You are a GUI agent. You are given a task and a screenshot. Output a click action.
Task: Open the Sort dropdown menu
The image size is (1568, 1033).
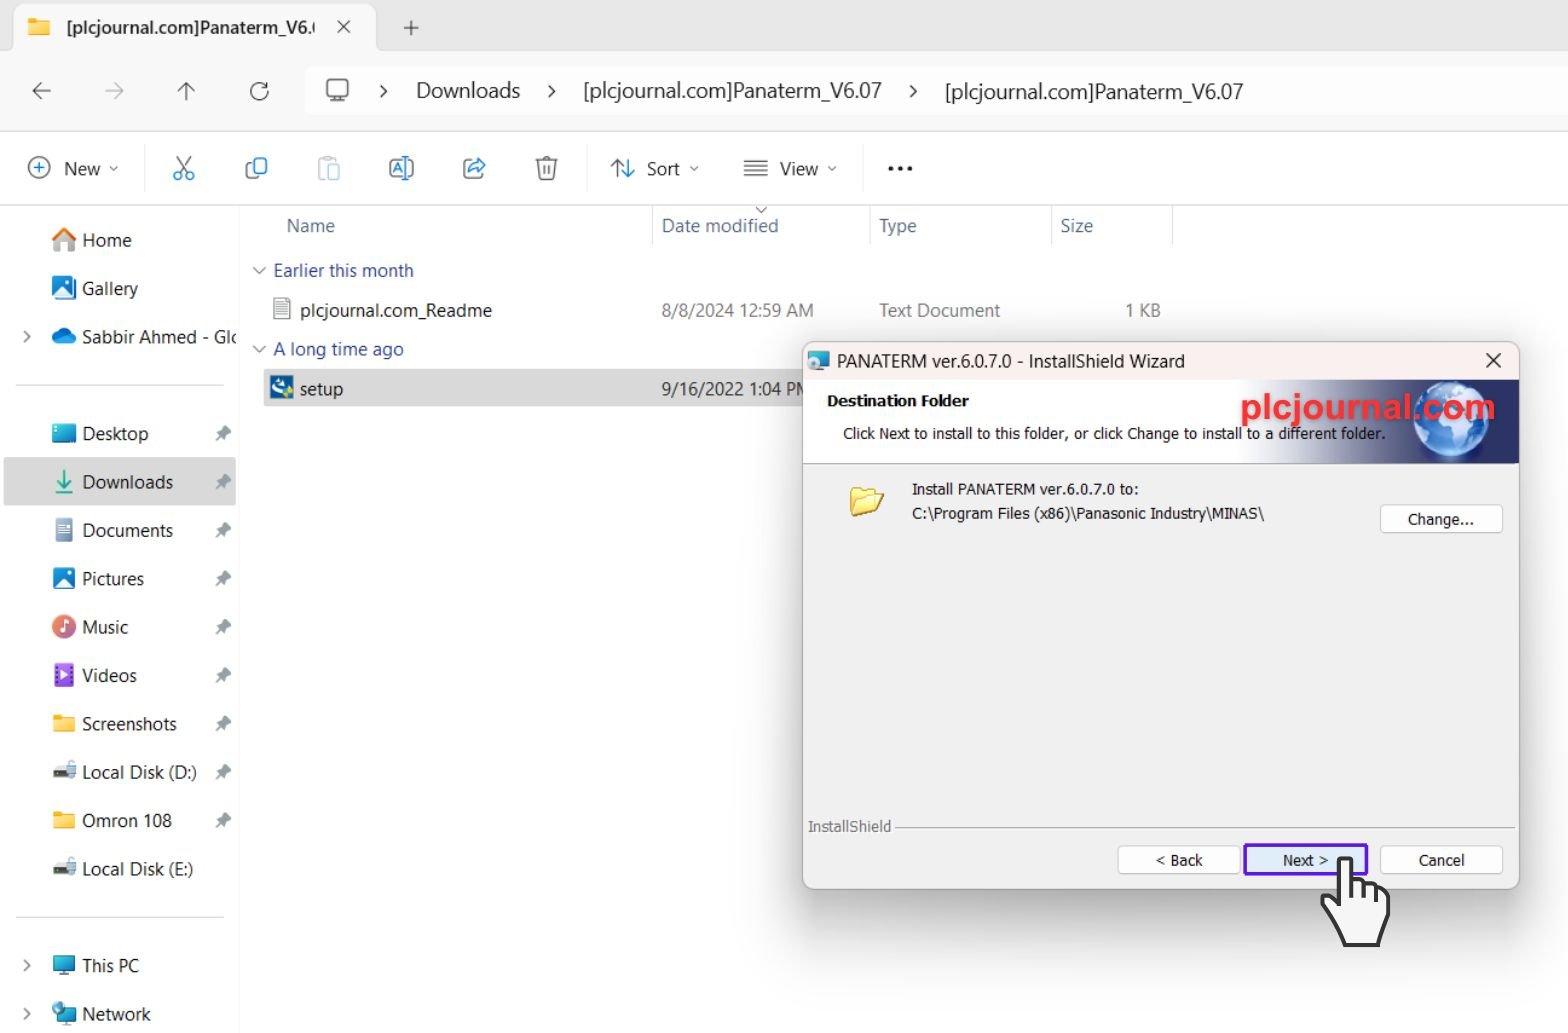(655, 168)
